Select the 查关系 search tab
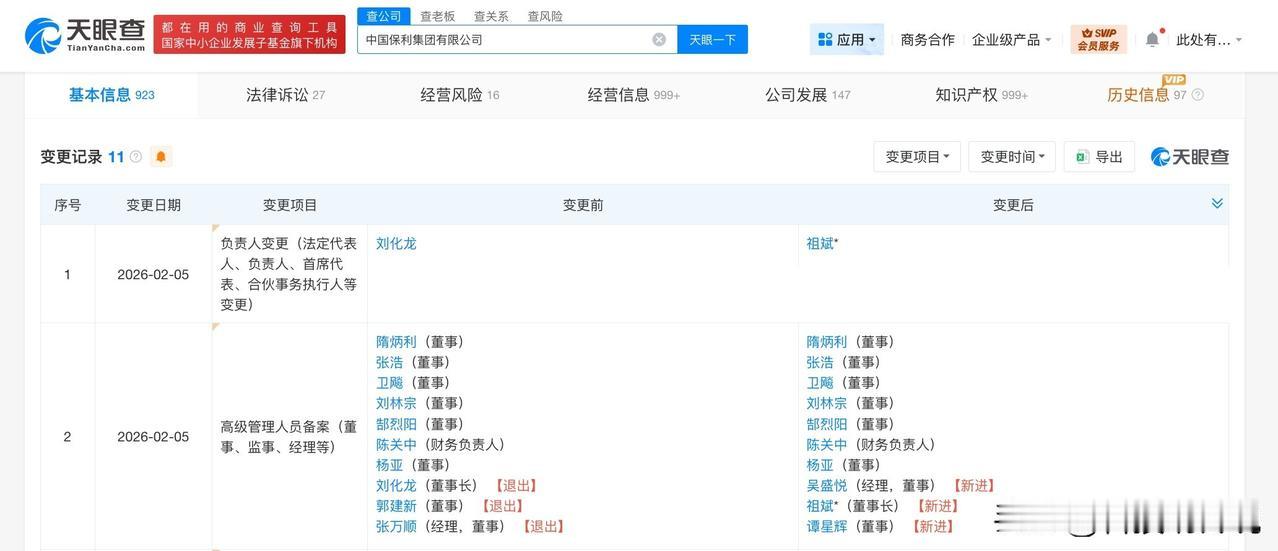This screenshot has height=551, width=1278. pos(491,16)
